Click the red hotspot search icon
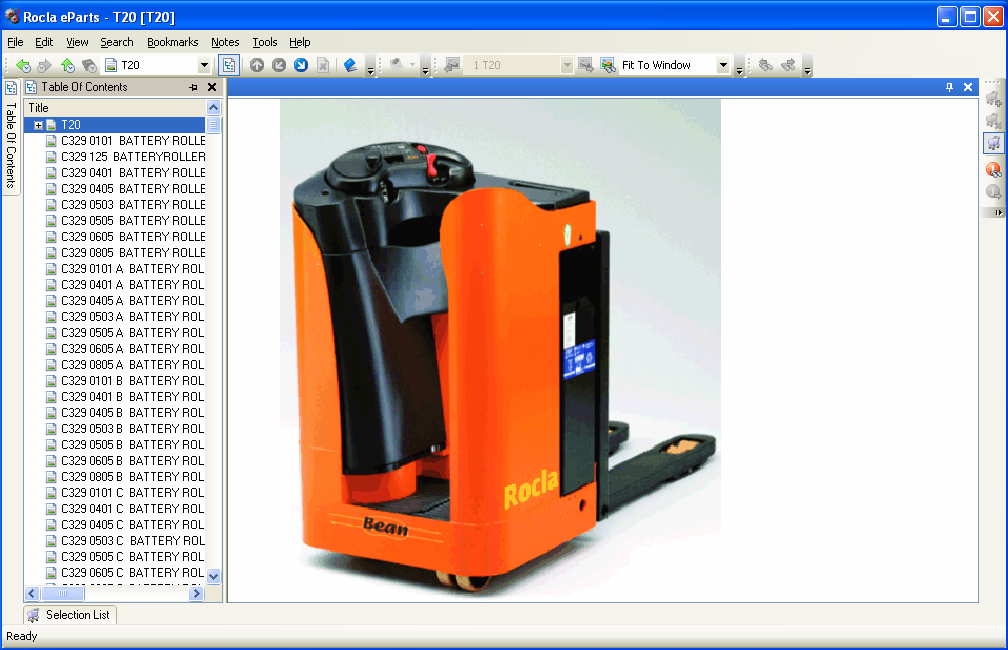The height and width of the screenshot is (650, 1008). [994, 170]
